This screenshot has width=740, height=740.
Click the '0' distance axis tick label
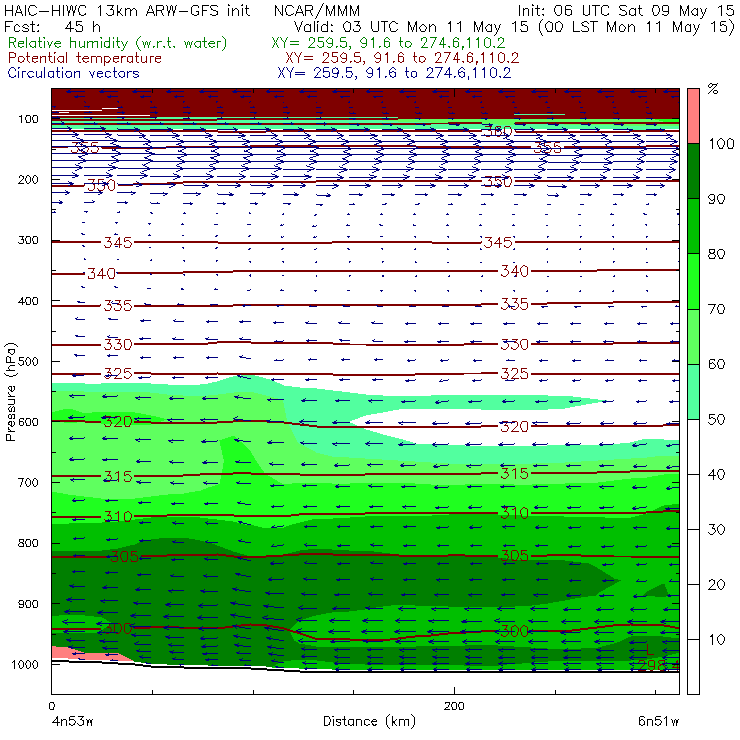pyautogui.click(x=51, y=706)
